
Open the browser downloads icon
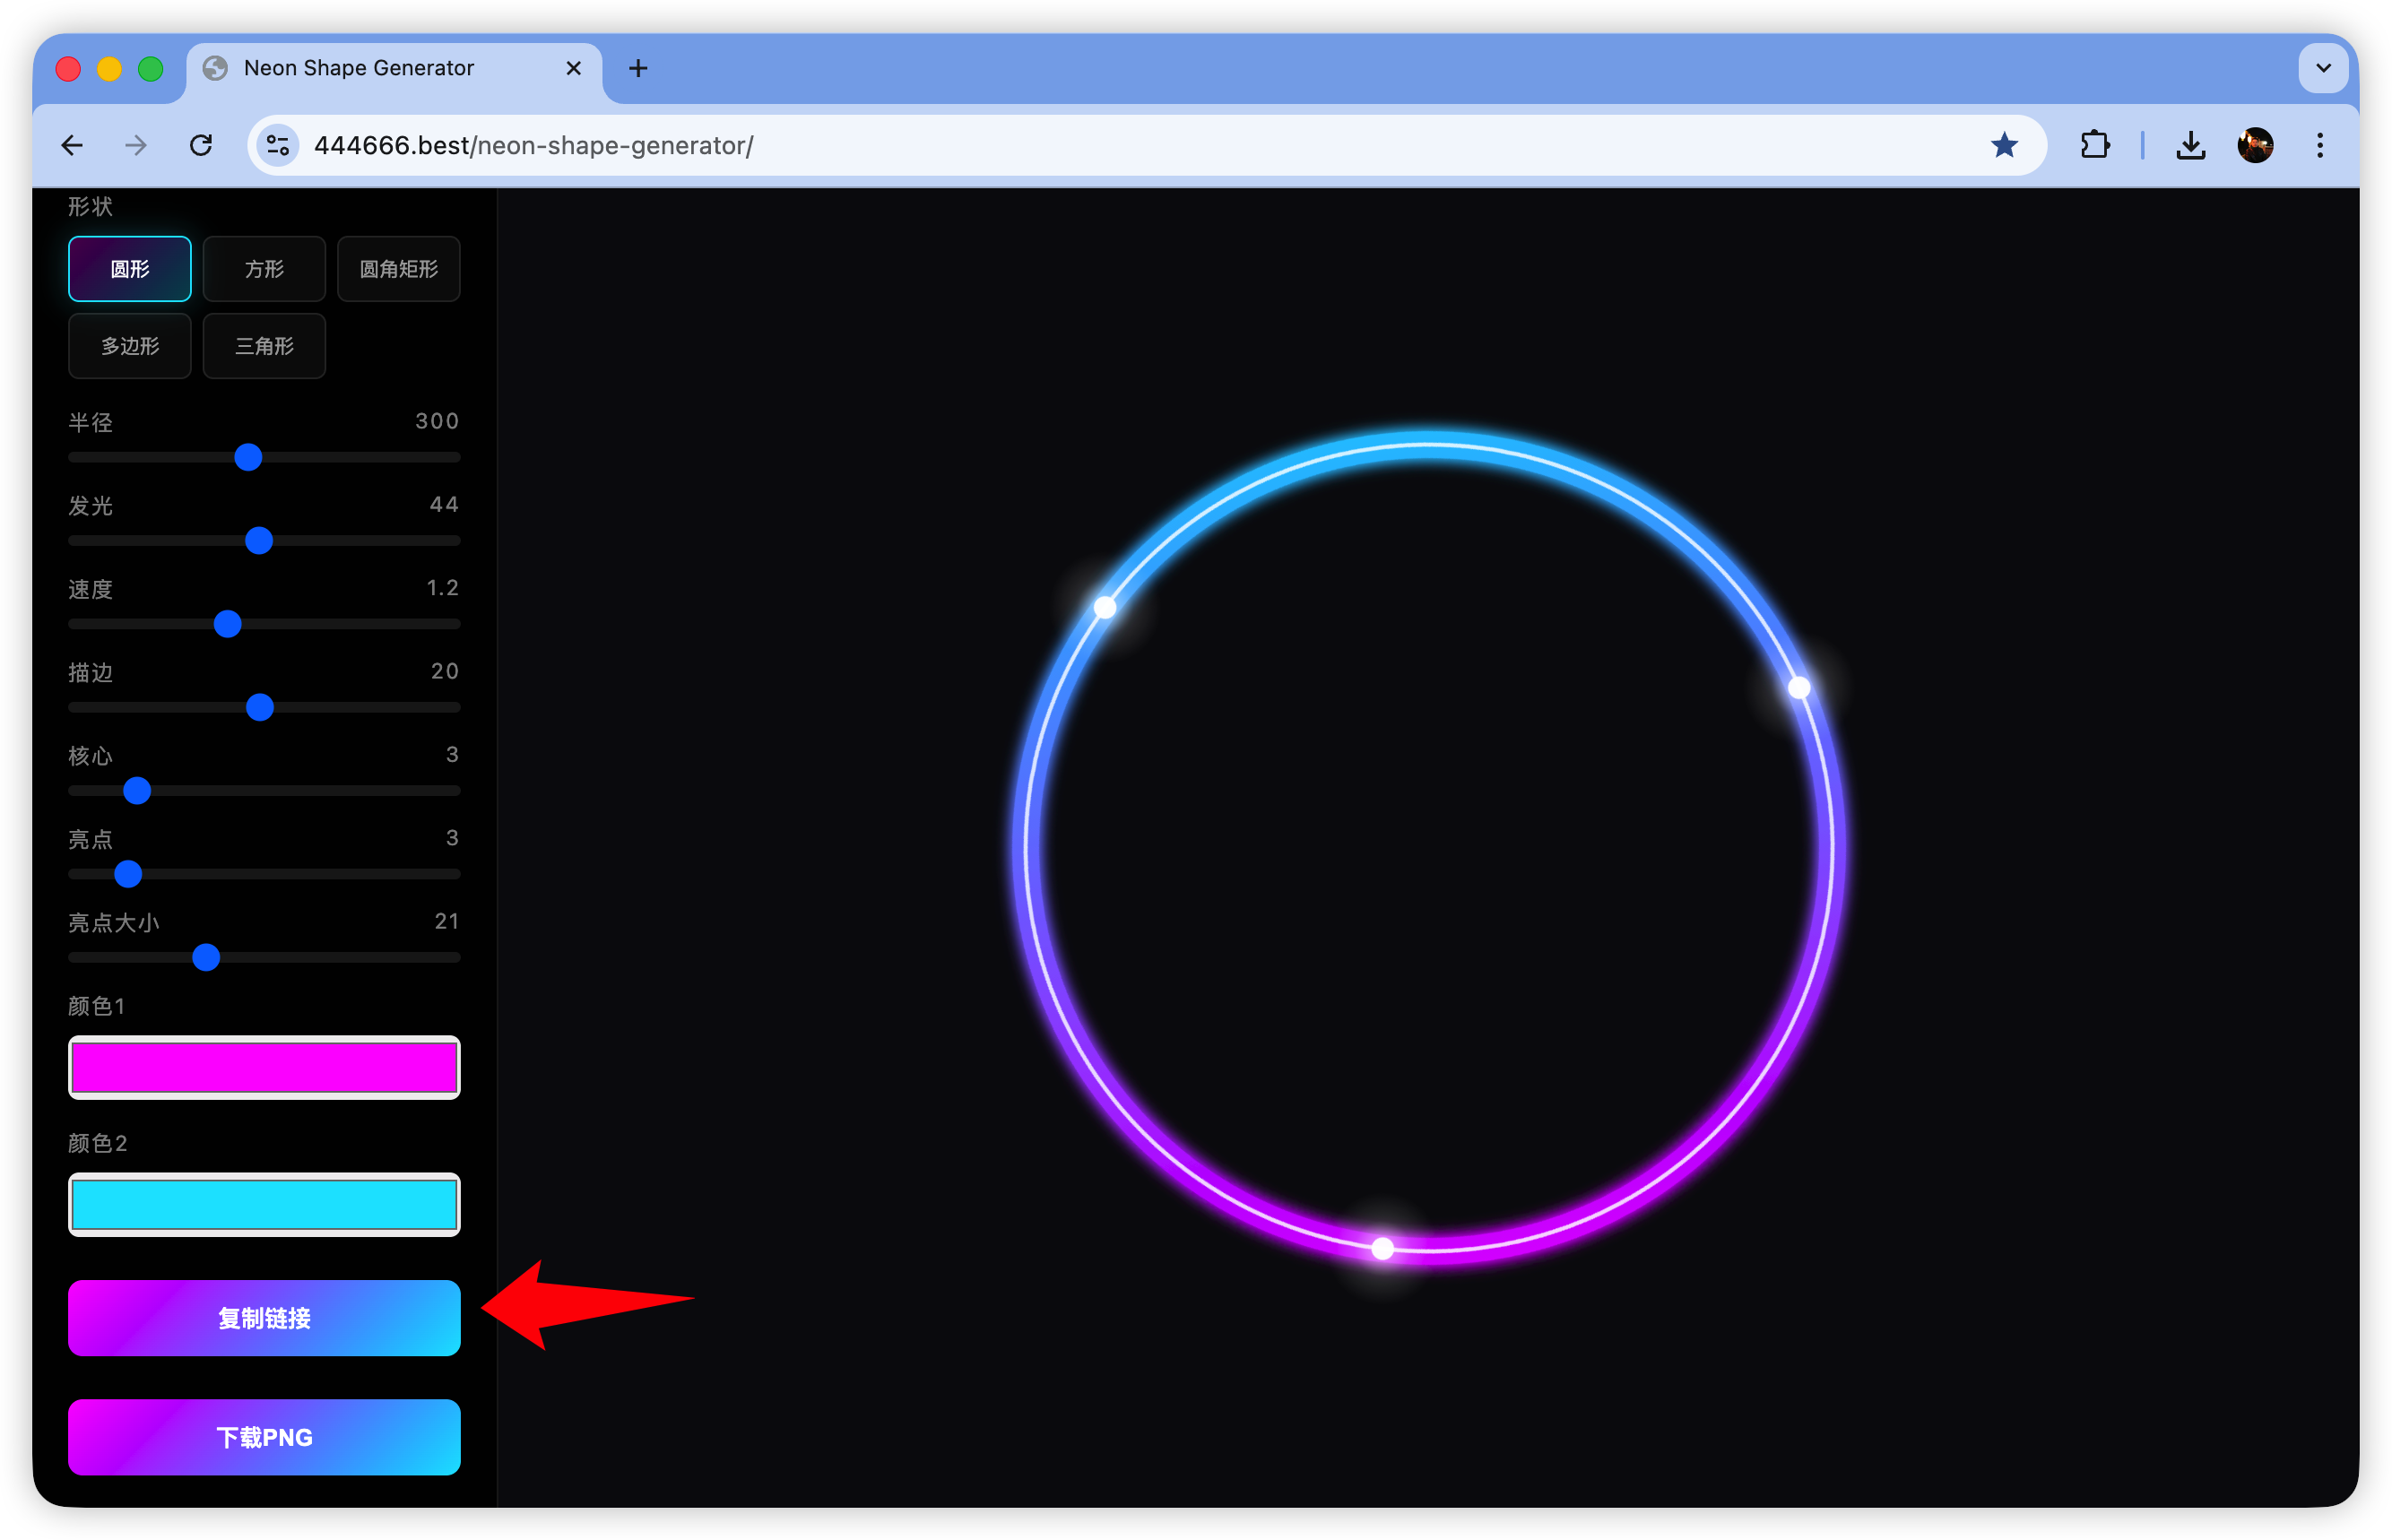[2190, 146]
